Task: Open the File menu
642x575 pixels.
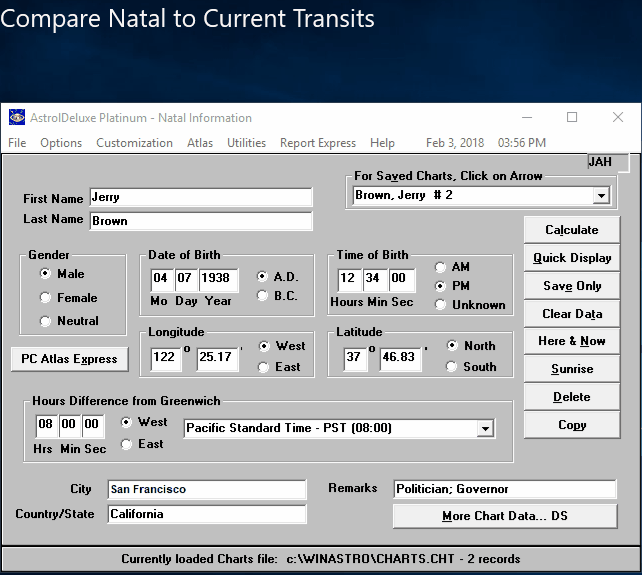Action: [x=17, y=143]
